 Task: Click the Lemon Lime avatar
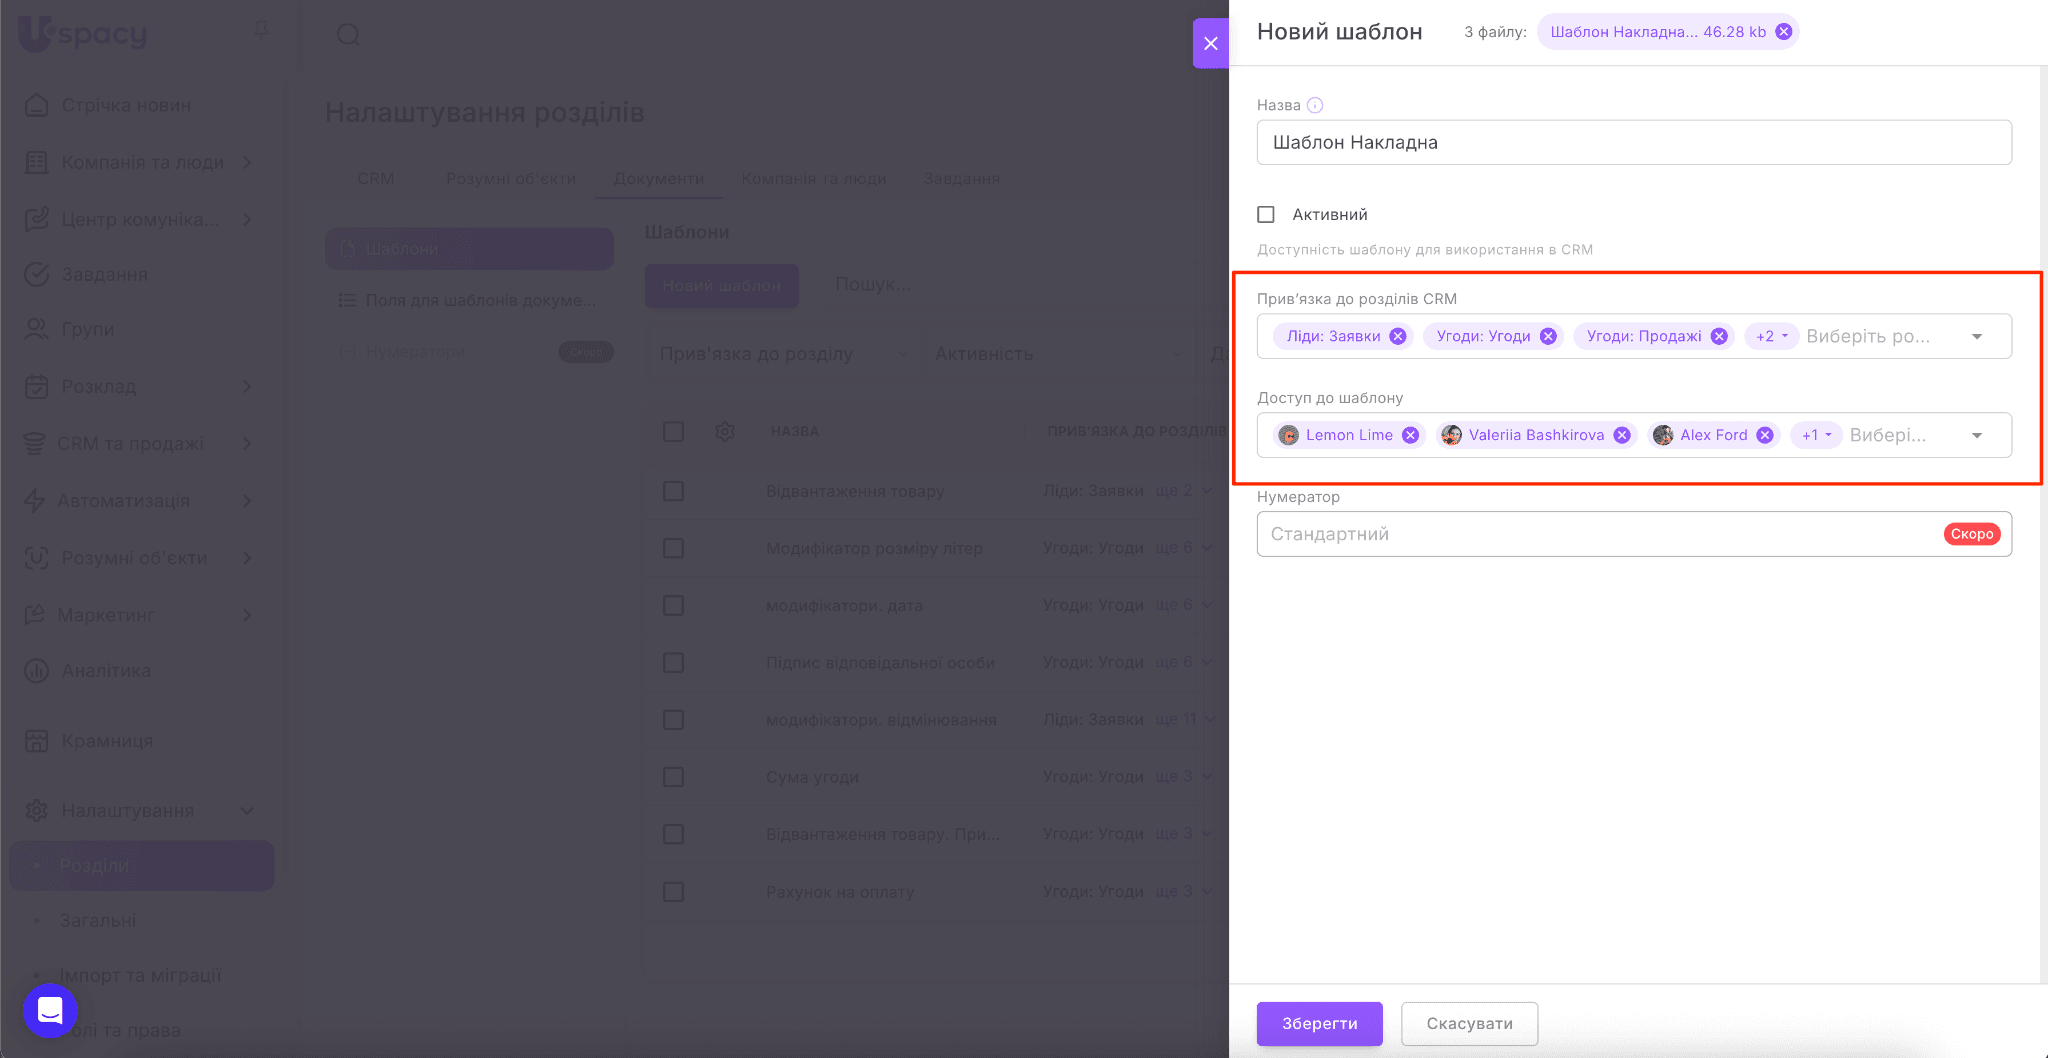coord(1289,435)
